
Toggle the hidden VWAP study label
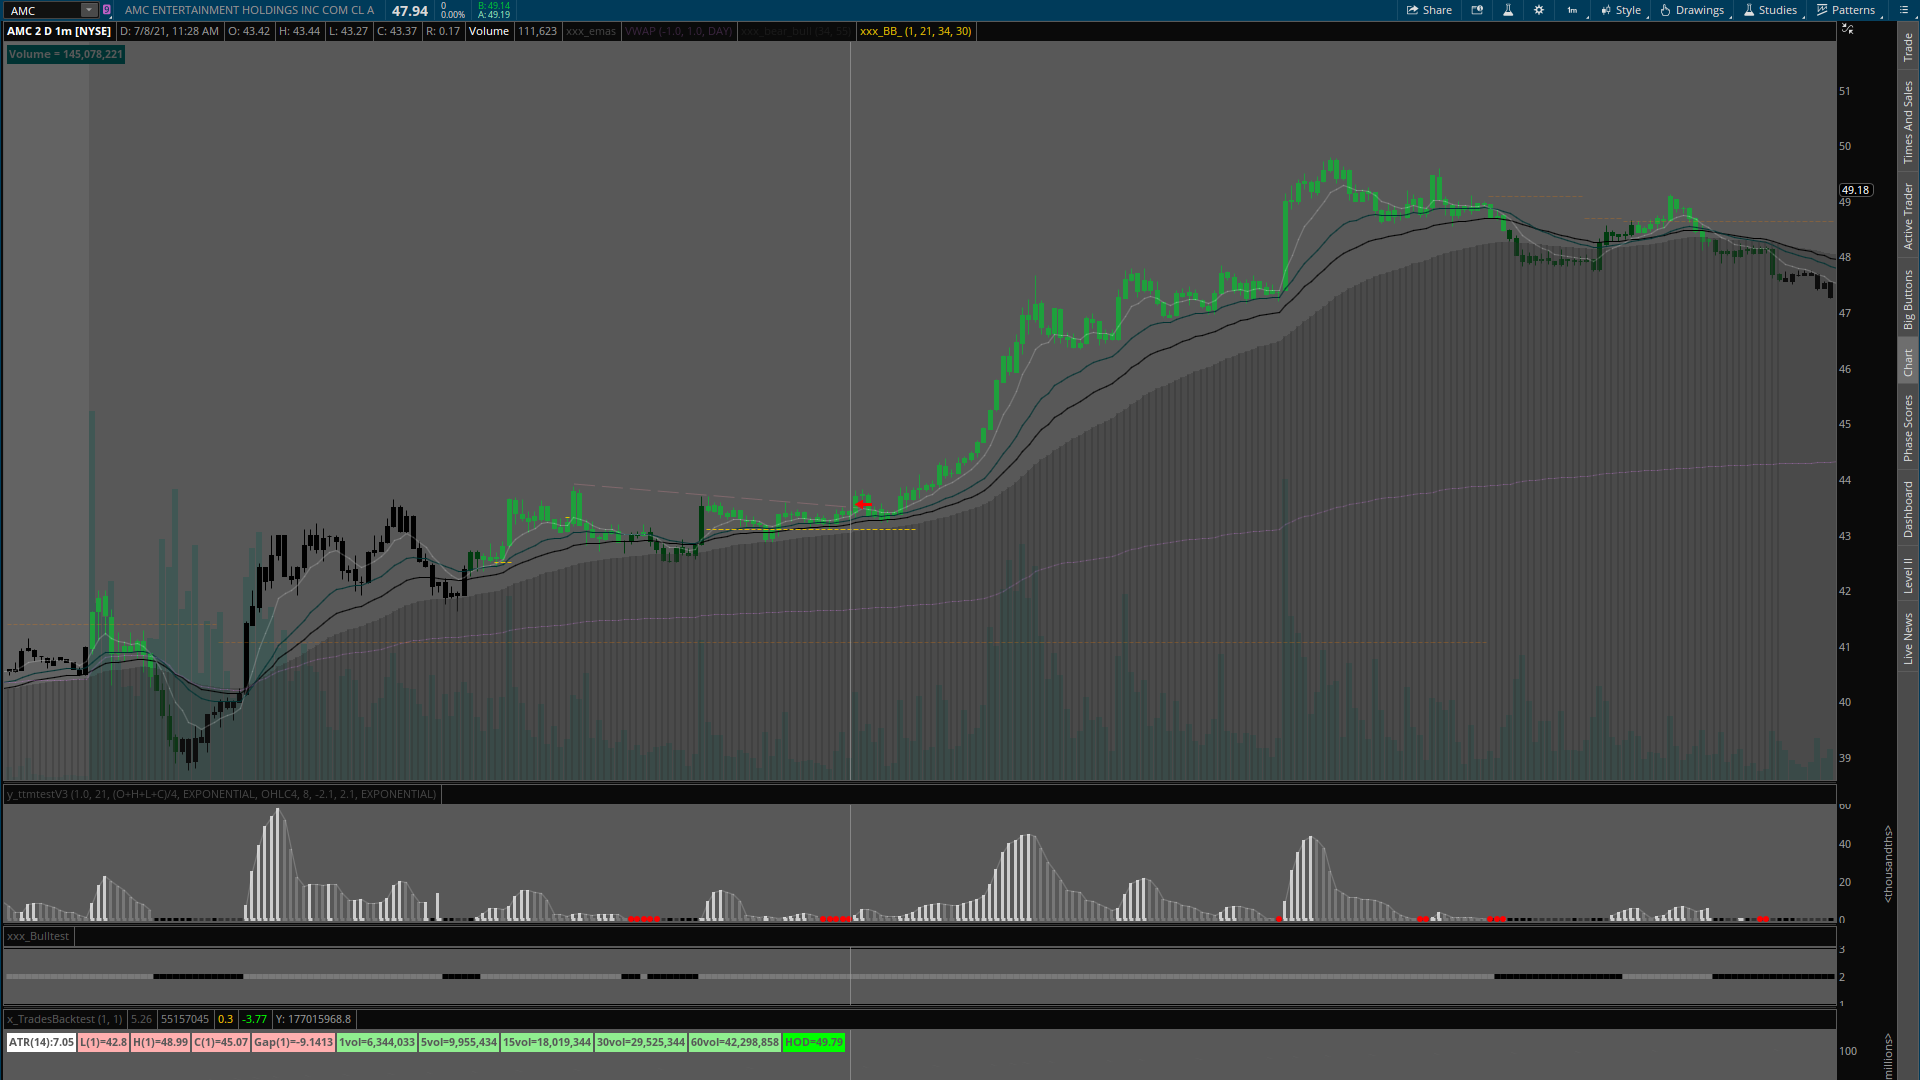coord(678,31)
